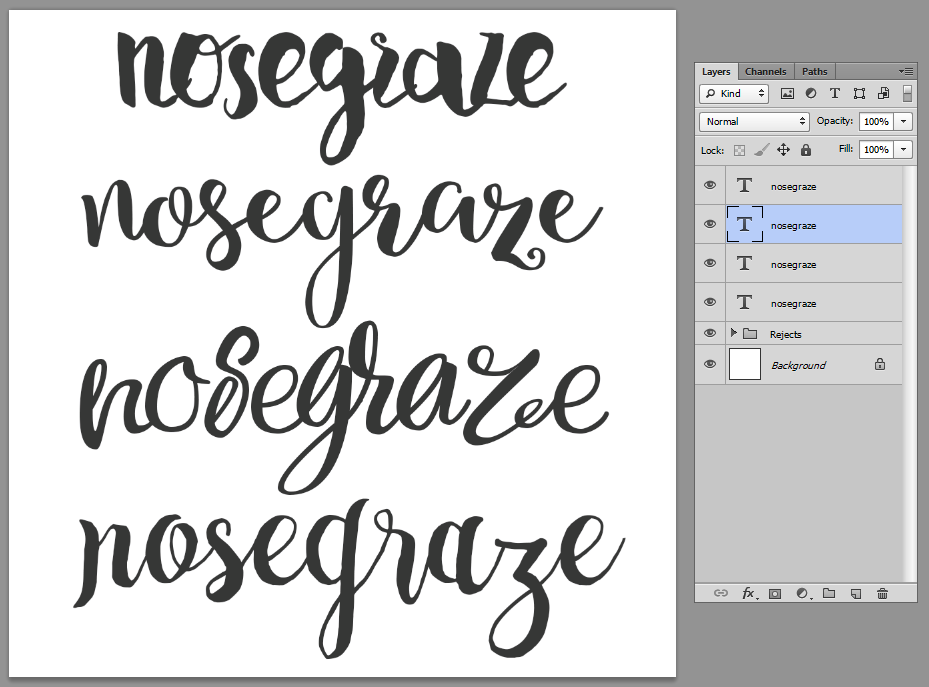The height and width of the screenshot is (687, 929).
Task: Create a new group with folder icon
Action: point(829,593)
